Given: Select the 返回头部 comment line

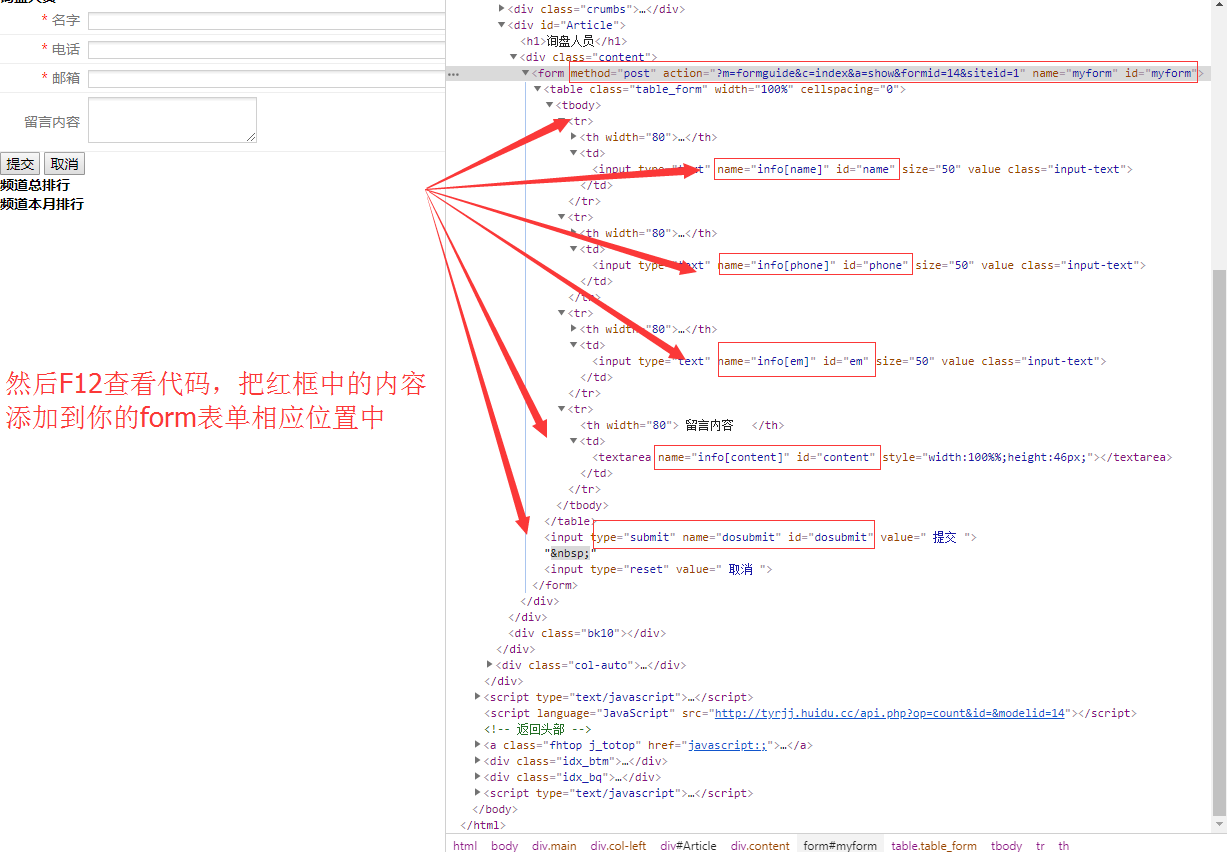Looking at the screenshot, I should pos(538,729).
